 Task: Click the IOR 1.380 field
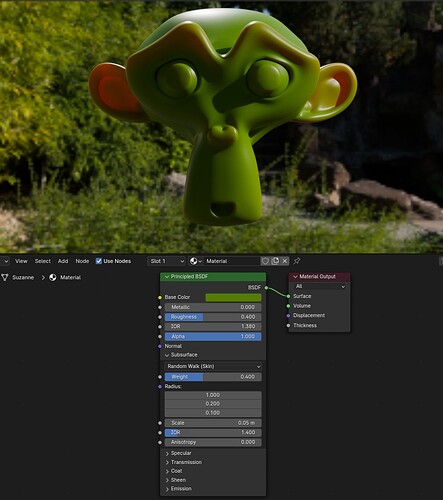(213, 326)
